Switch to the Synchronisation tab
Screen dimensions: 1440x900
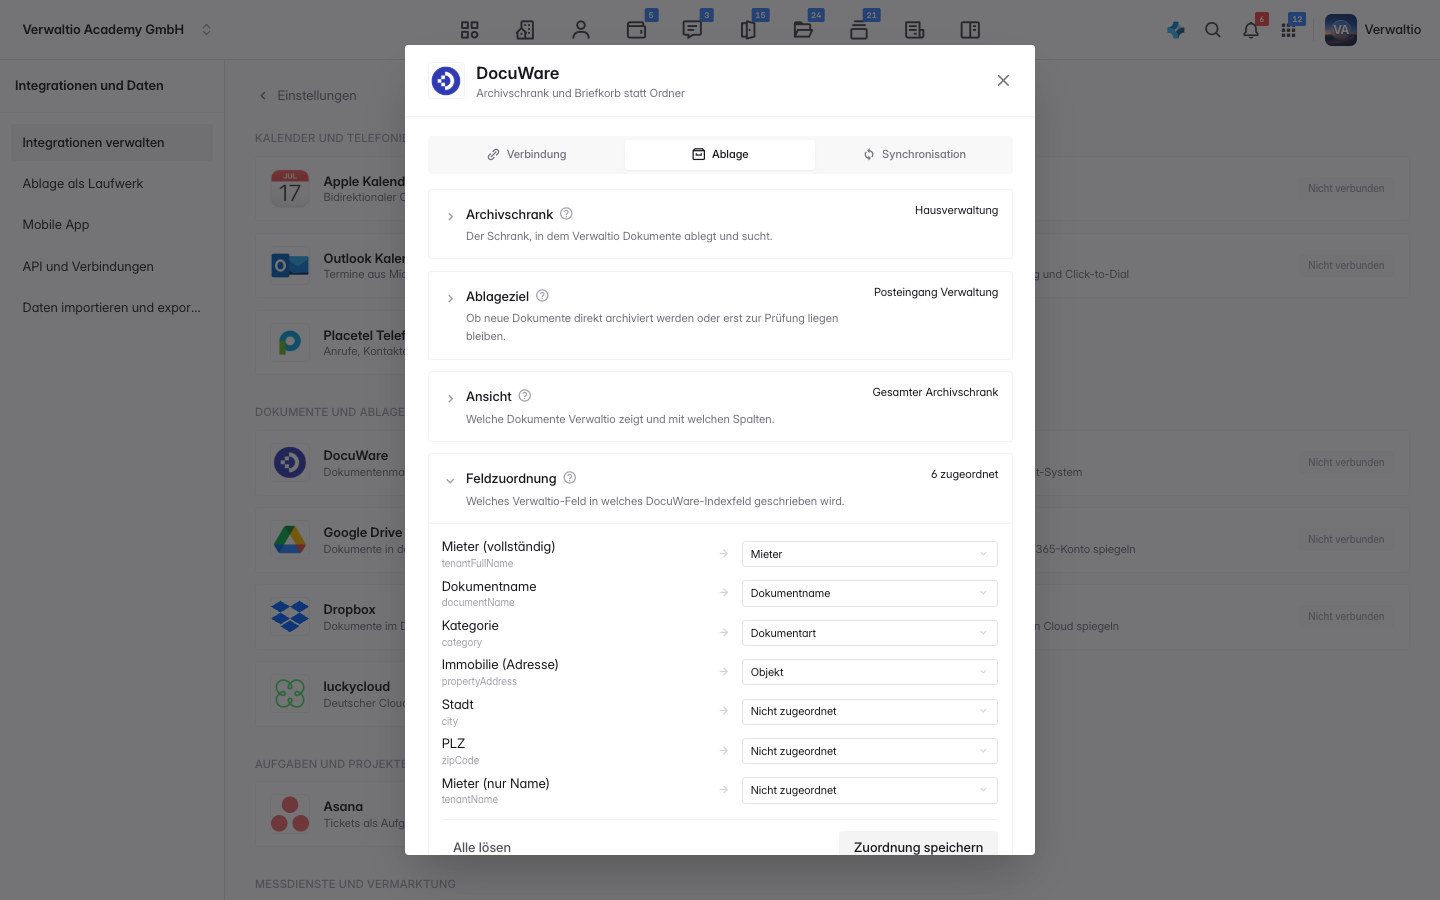click(x=914, y=154)
